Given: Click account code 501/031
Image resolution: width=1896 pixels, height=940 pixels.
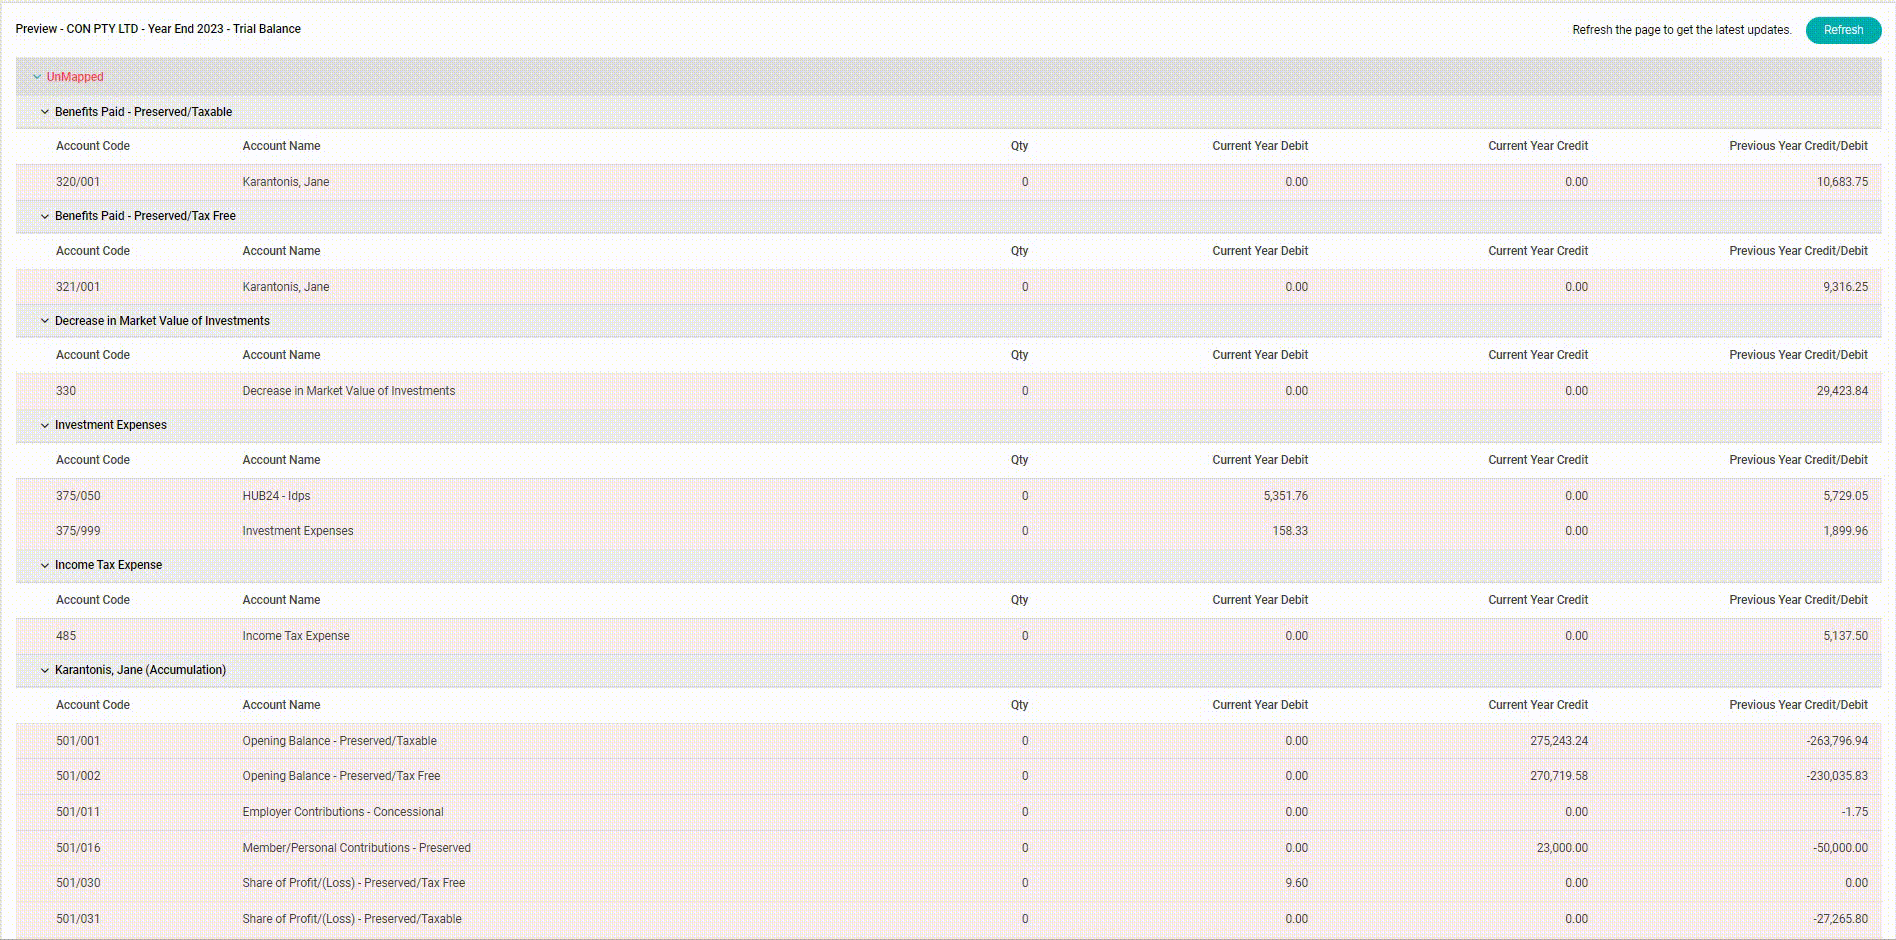Looking at the screenshot, I should (78, 919).
